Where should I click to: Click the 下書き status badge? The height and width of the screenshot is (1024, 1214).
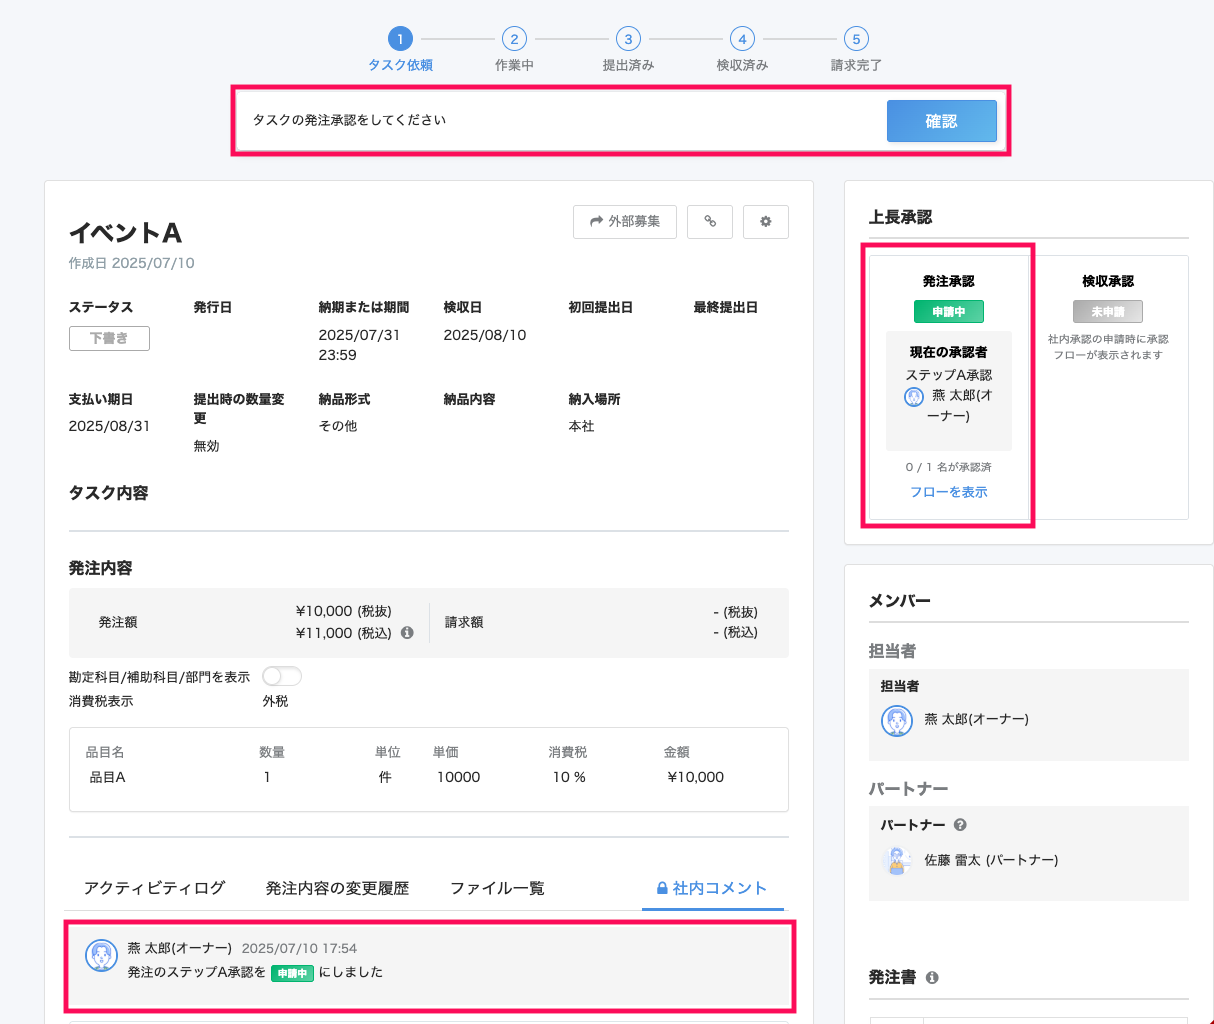109,338
